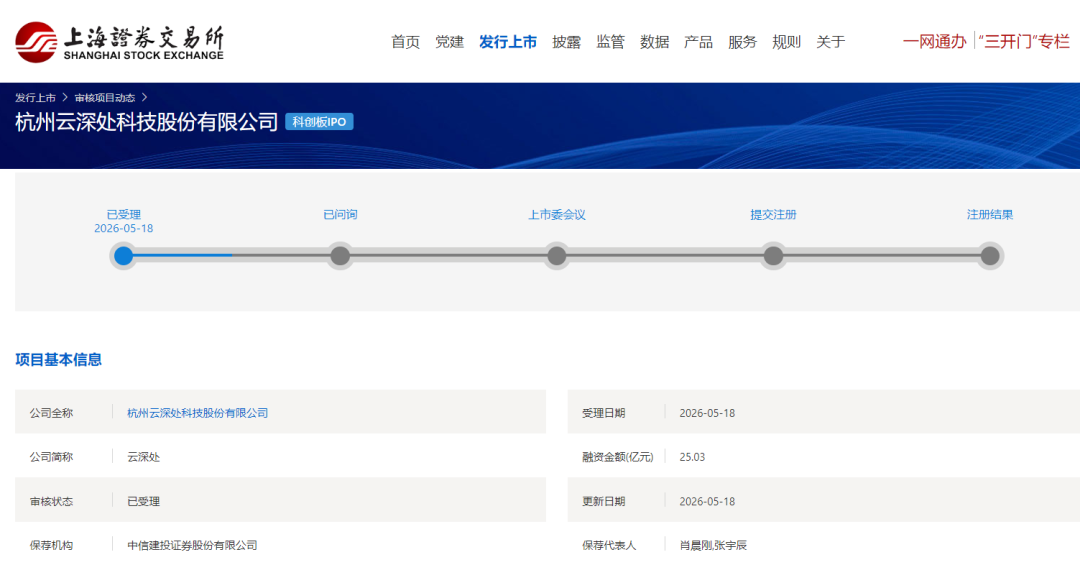This screenshot has width=1080, height=565.
Task: Click the 提交注册 stage label
Action: pyautogui.click(x=773, y=214)
